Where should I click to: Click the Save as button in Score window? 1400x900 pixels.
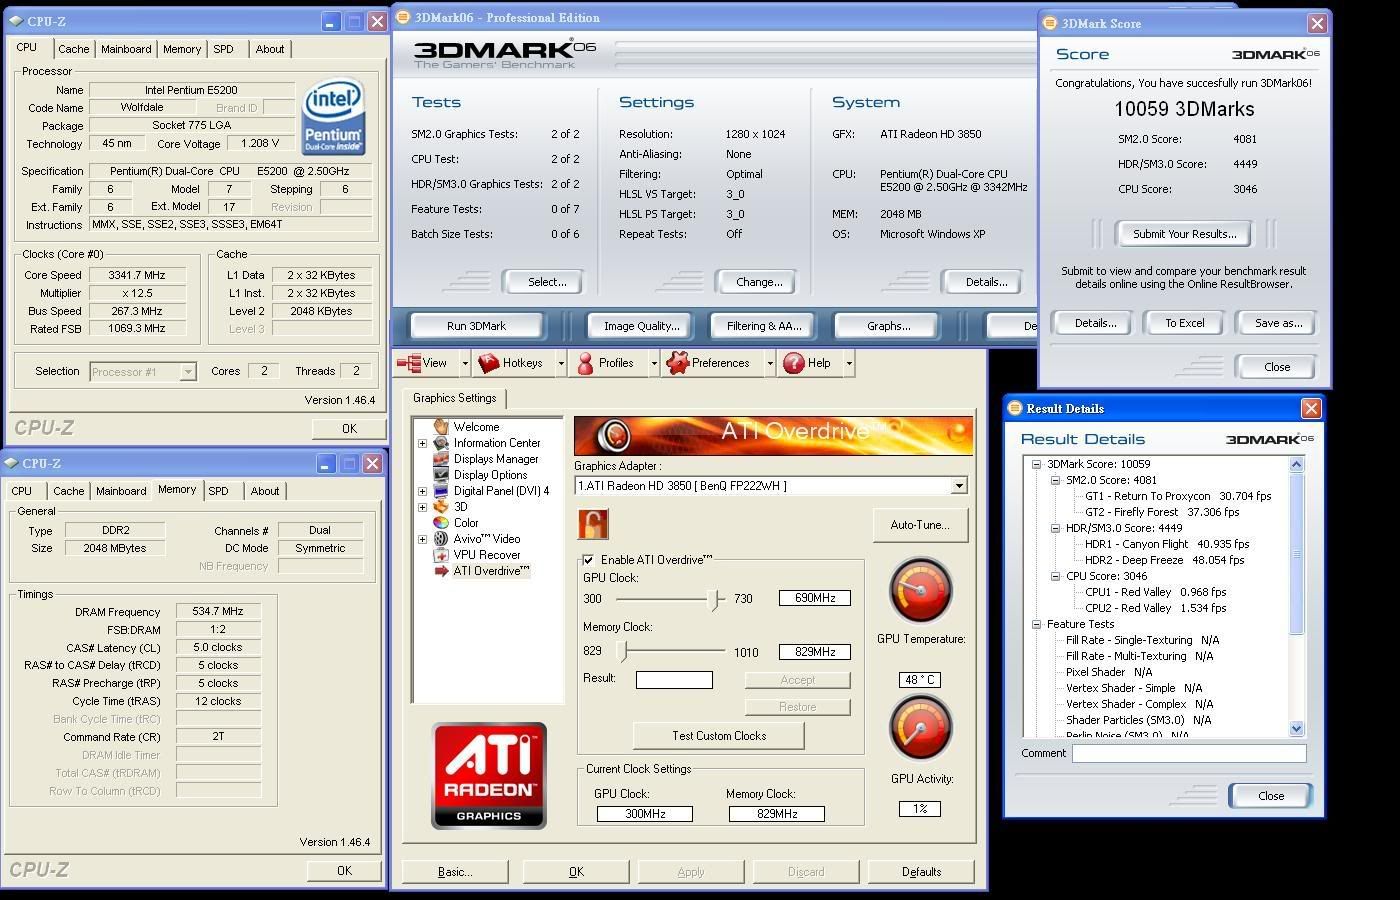pos(1278,323)
